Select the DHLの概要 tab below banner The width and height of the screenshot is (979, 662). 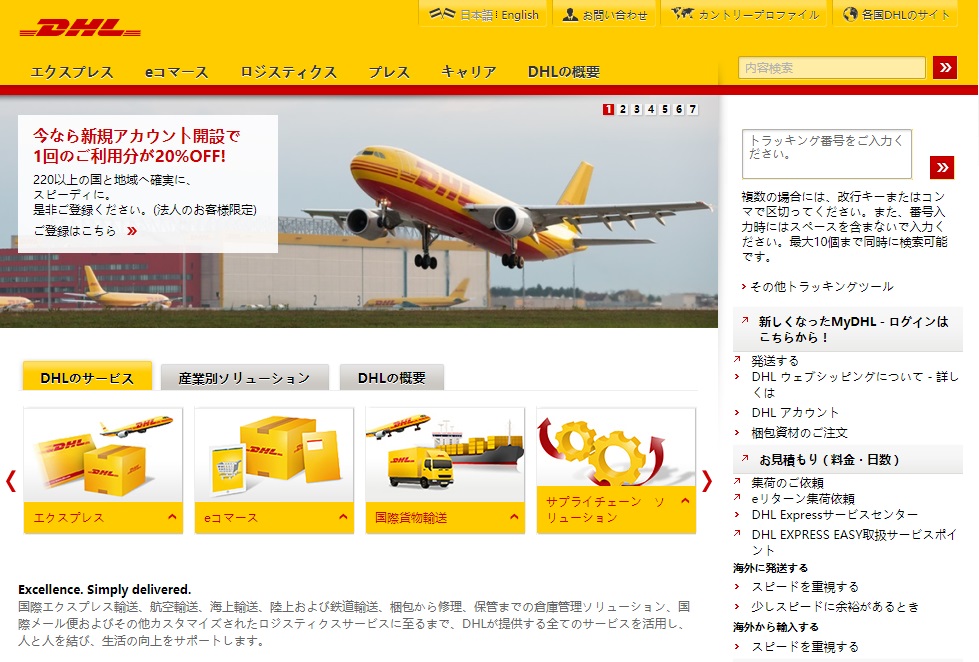click(x=391, y=377)
